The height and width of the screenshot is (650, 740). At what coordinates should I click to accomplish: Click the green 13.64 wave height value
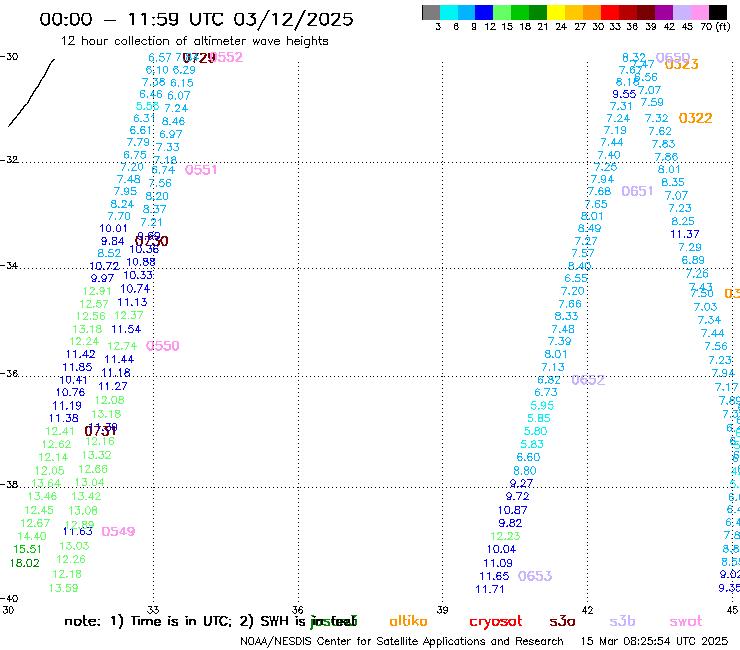tap(46, 483)
